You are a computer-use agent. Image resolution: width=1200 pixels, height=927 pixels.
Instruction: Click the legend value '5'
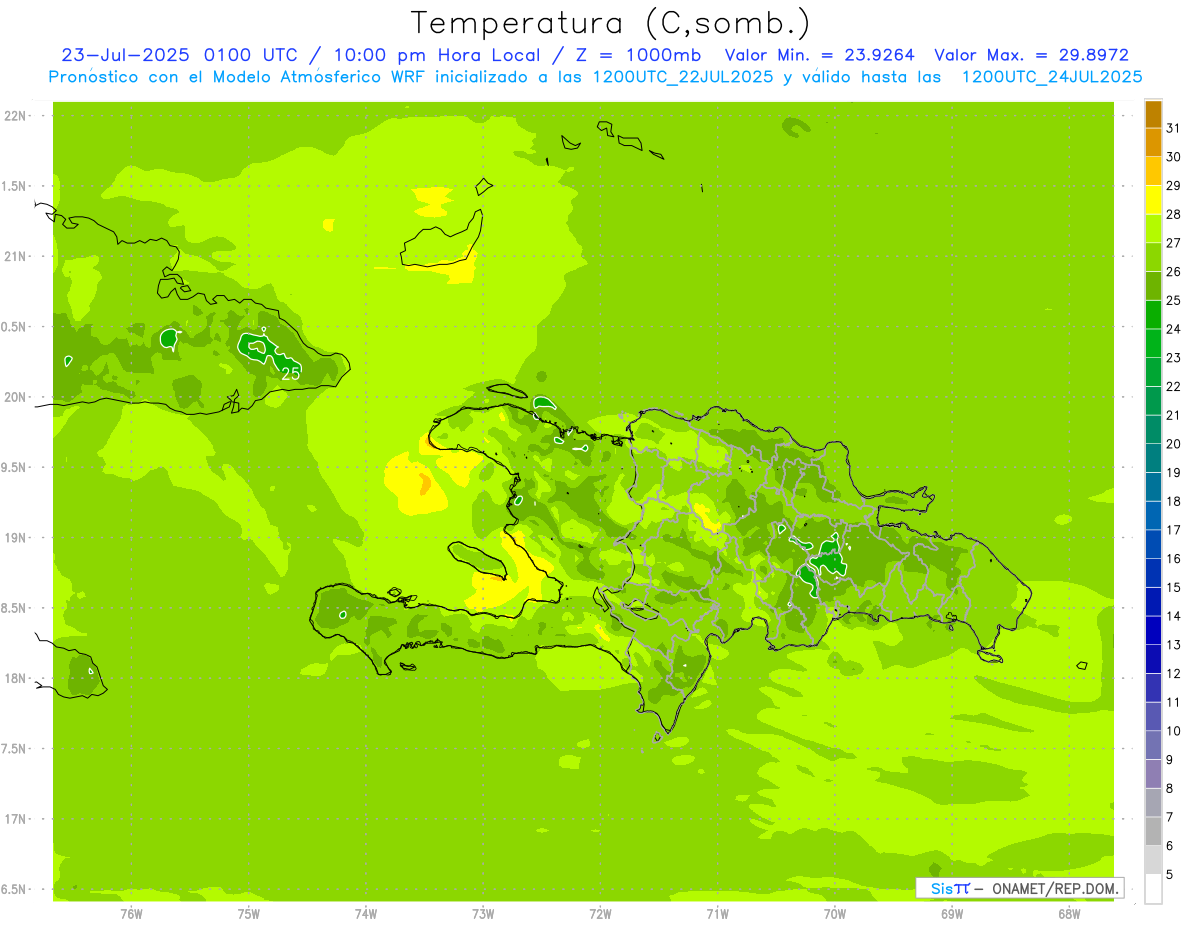coord(1169,875)
